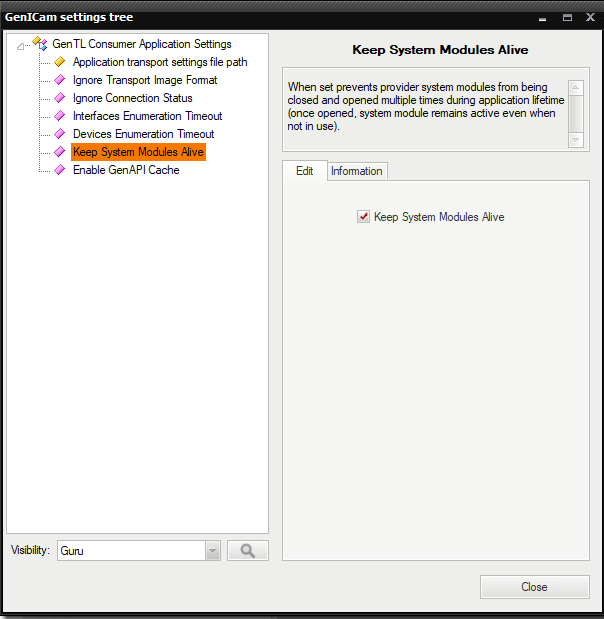Click the pink diamond icon beside Ignore Transport Image Format

(x=59, y=80)
